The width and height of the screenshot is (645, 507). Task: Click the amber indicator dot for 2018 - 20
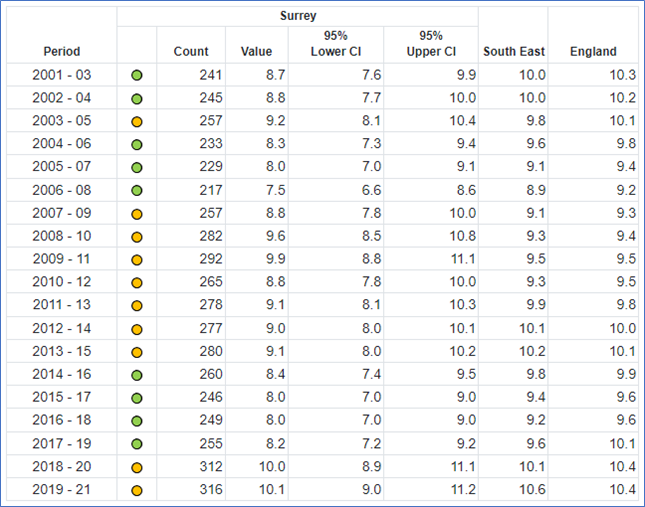(x=137, y=468)
